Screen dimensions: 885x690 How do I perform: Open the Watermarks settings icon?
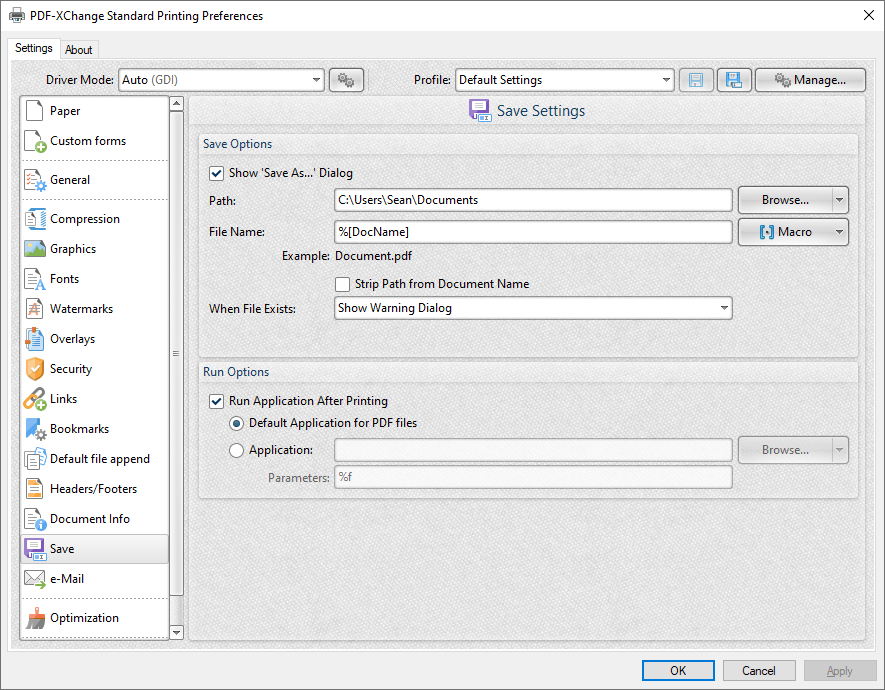coord(35,309)
